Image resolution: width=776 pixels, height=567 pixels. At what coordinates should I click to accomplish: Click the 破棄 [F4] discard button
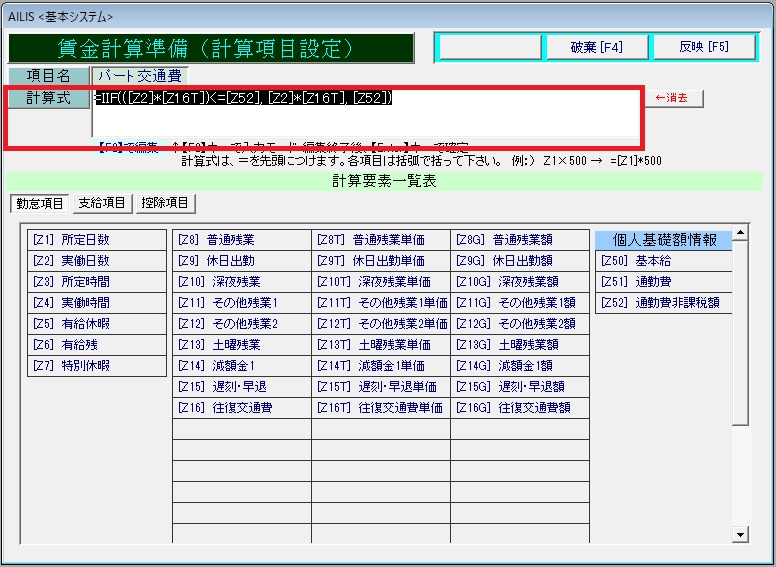point(595,47)
